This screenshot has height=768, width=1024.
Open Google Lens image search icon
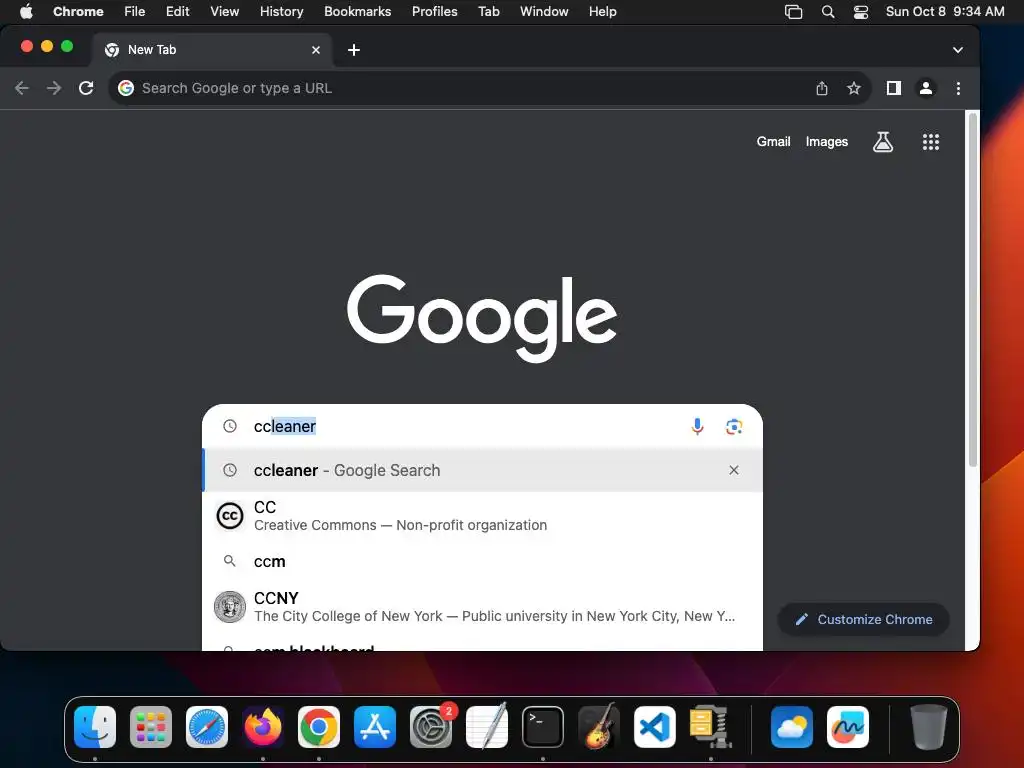tap(734, 426)
